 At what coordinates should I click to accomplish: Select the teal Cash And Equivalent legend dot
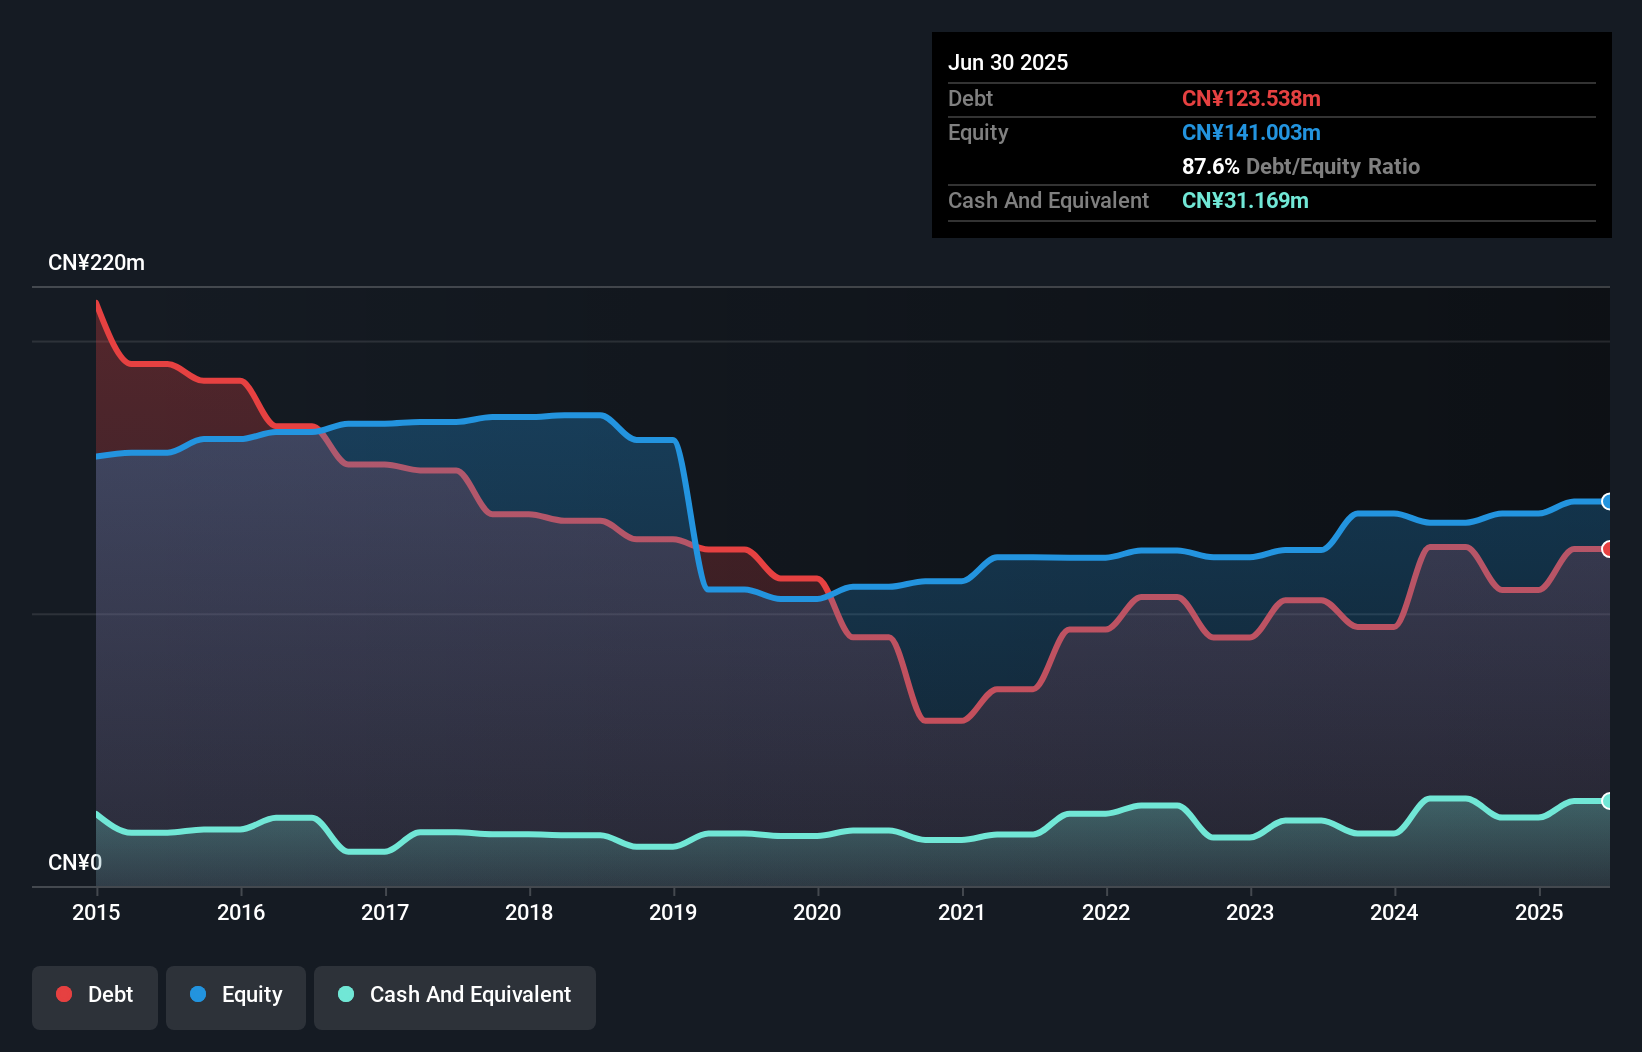(344, 994)
